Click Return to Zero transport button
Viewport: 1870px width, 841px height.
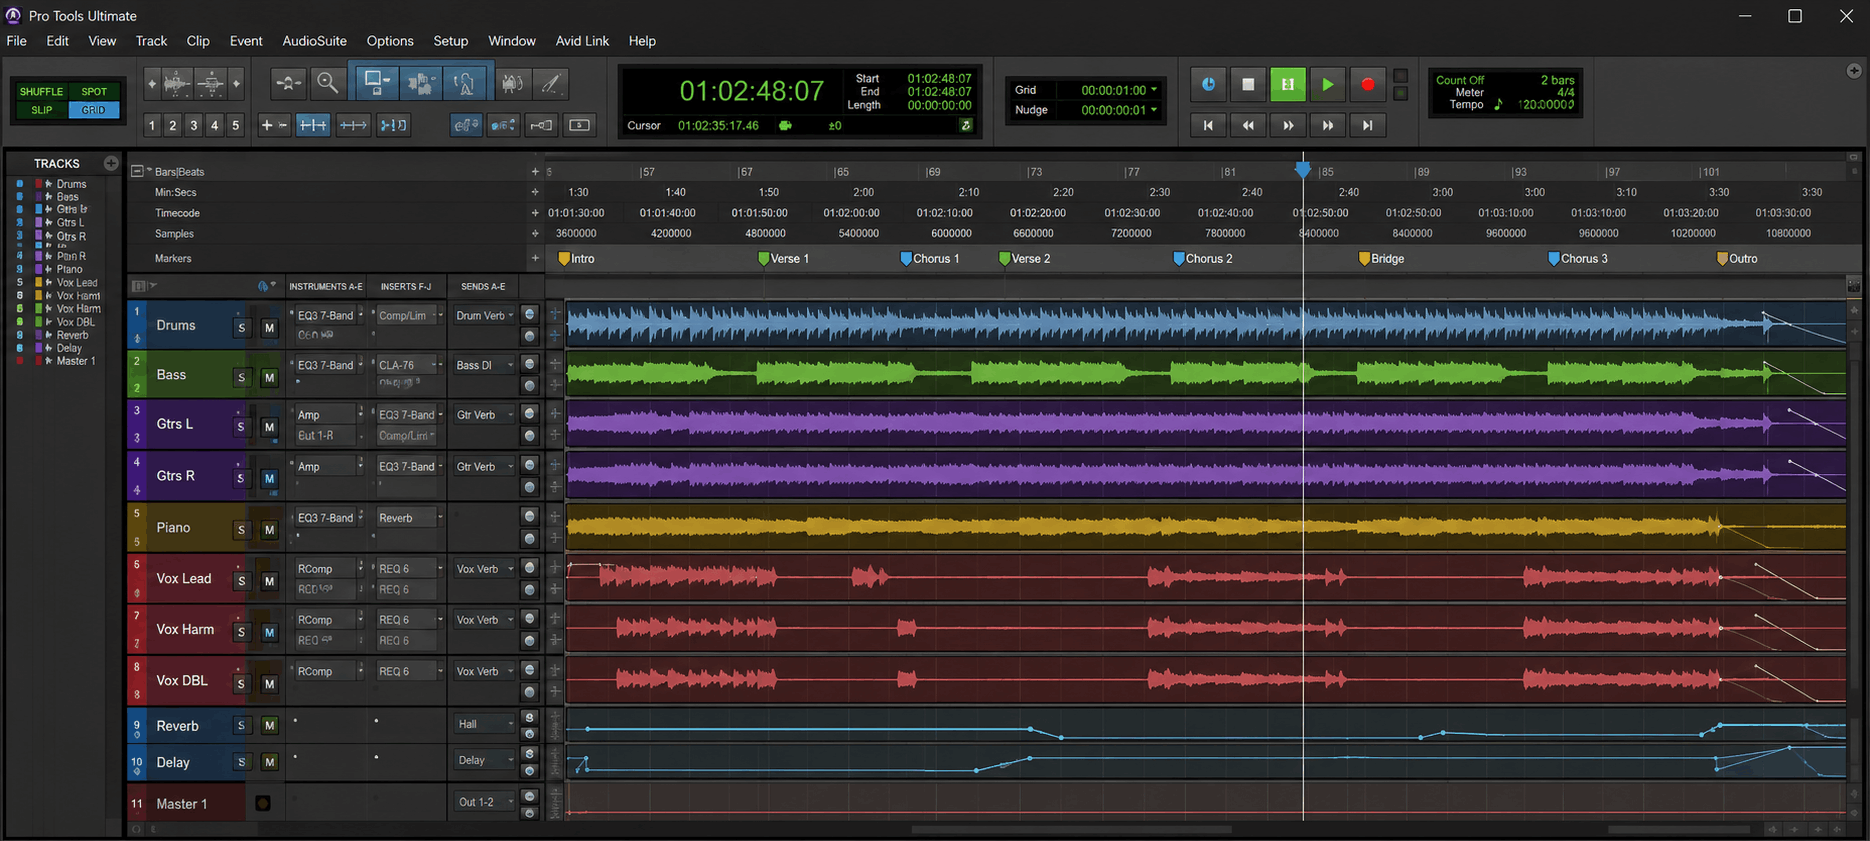click(x=1208, y=125)
